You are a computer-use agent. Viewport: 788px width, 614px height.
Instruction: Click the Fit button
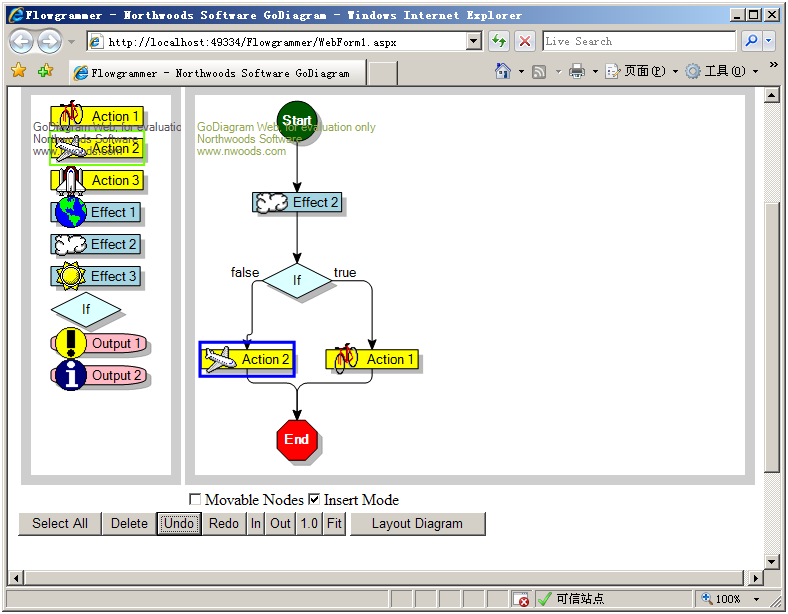point(334,524)
